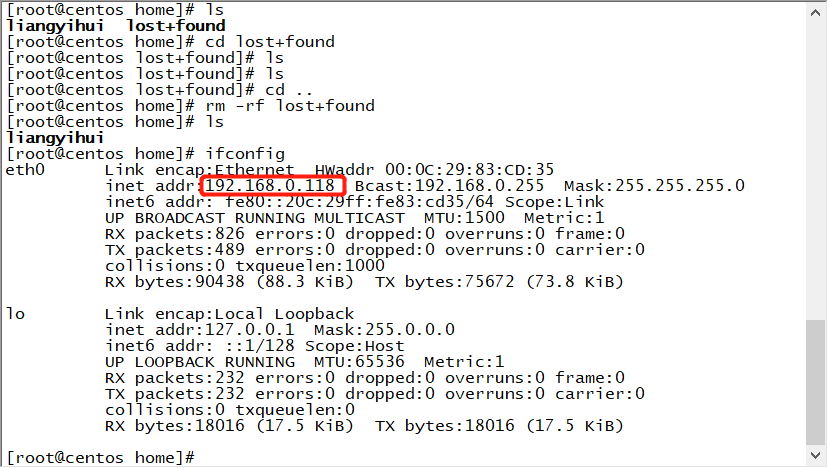Click the highlighted IP address 192.168.0.118
The image size is (828, 468).
274,186
